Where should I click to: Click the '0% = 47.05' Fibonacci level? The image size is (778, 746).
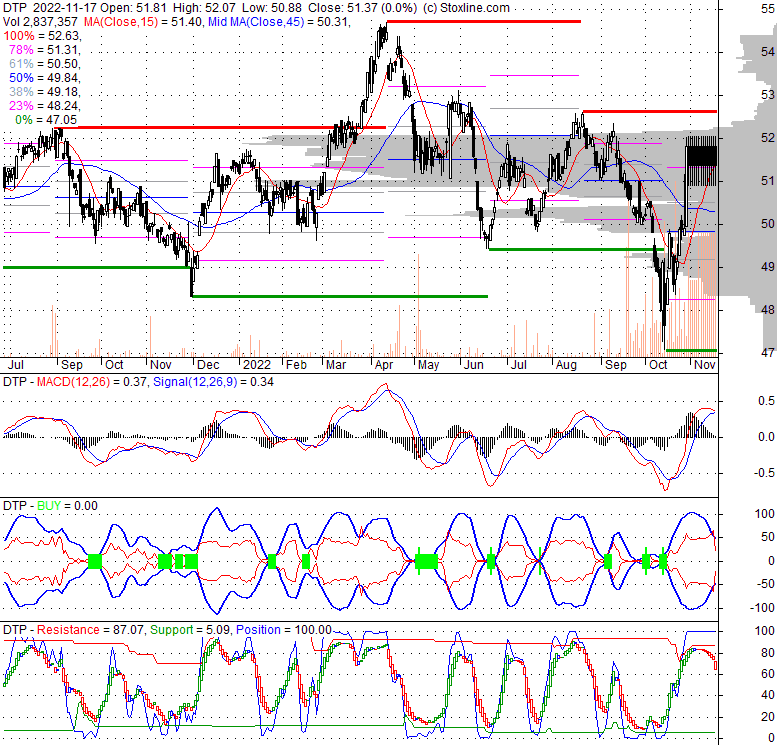[46, 120]
